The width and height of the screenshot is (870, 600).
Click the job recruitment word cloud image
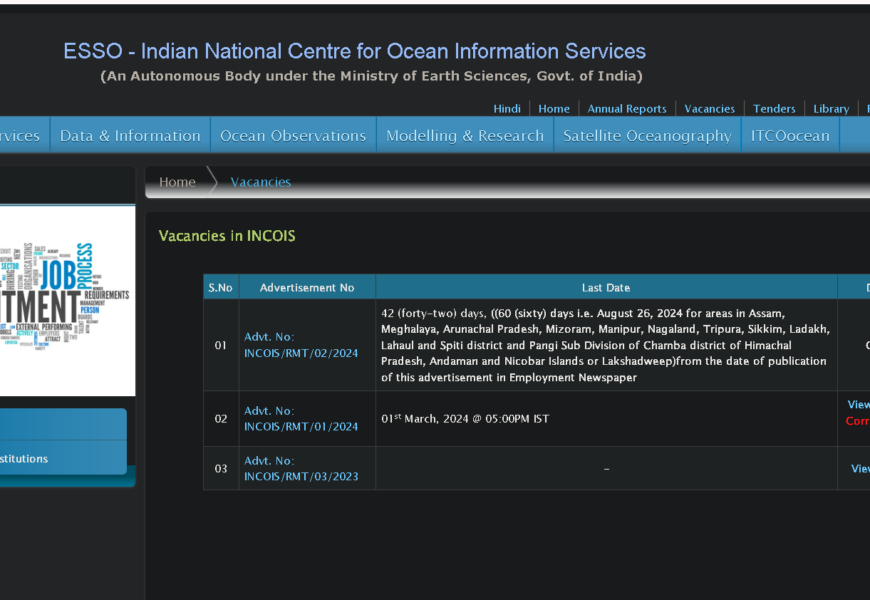pyautogui.click(x=68, y=301)
